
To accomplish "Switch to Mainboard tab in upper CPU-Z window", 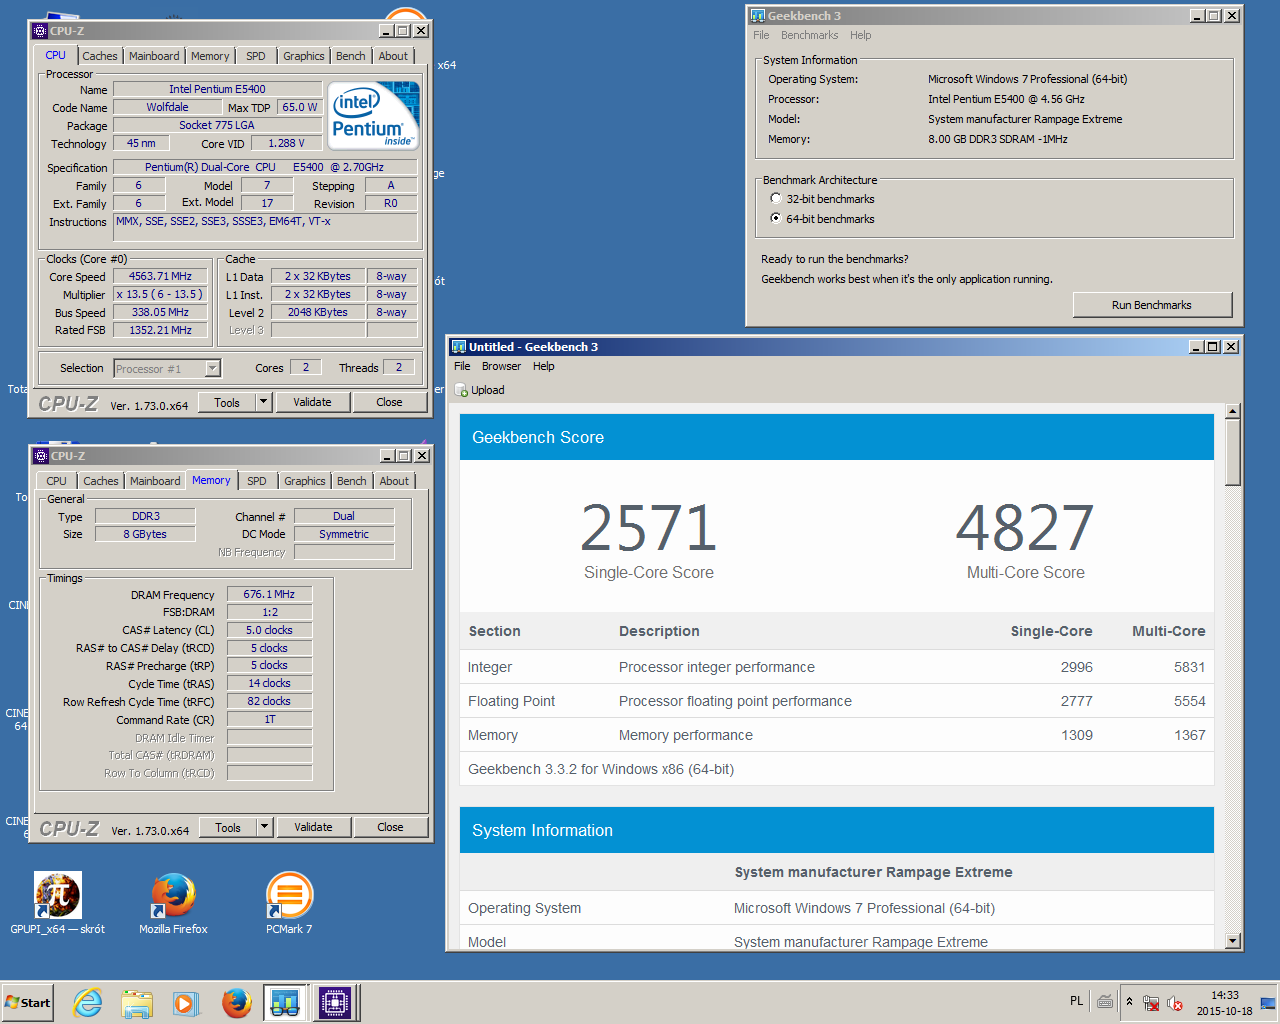I will [x=154, y=56].
